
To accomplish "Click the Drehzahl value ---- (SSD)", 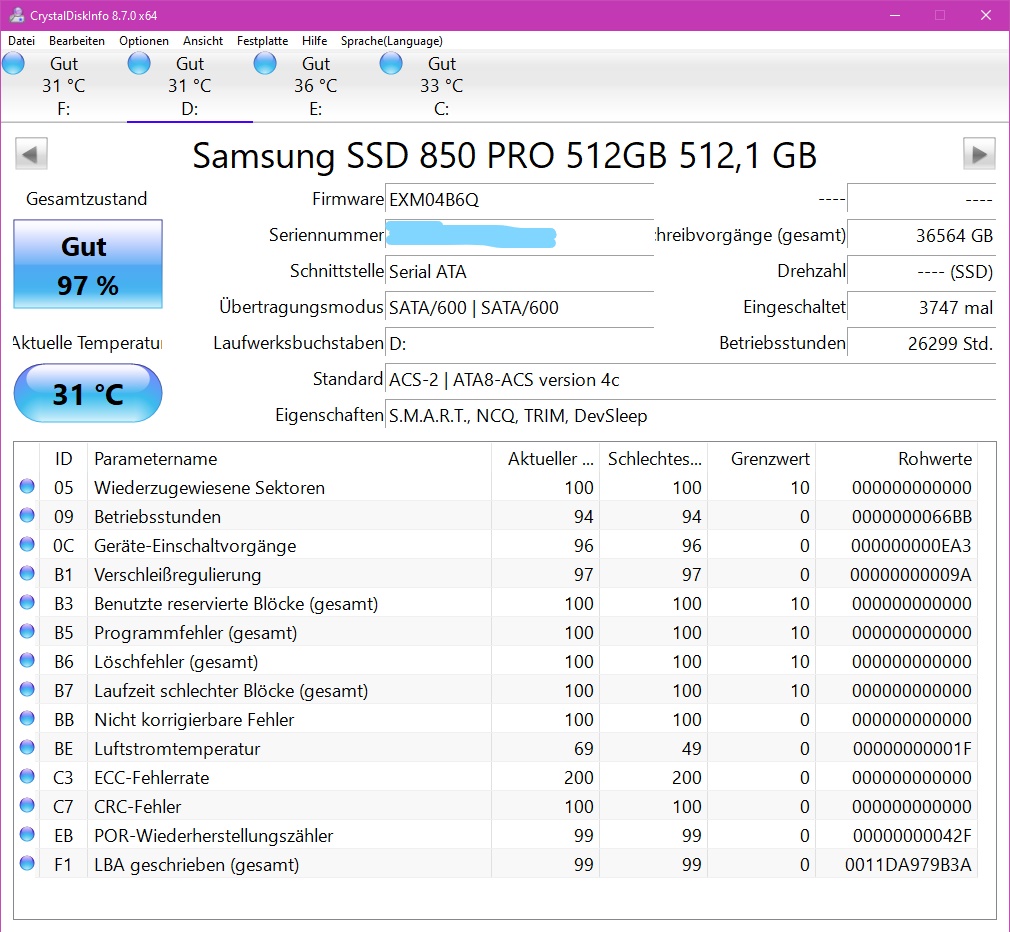I will 922,272.
